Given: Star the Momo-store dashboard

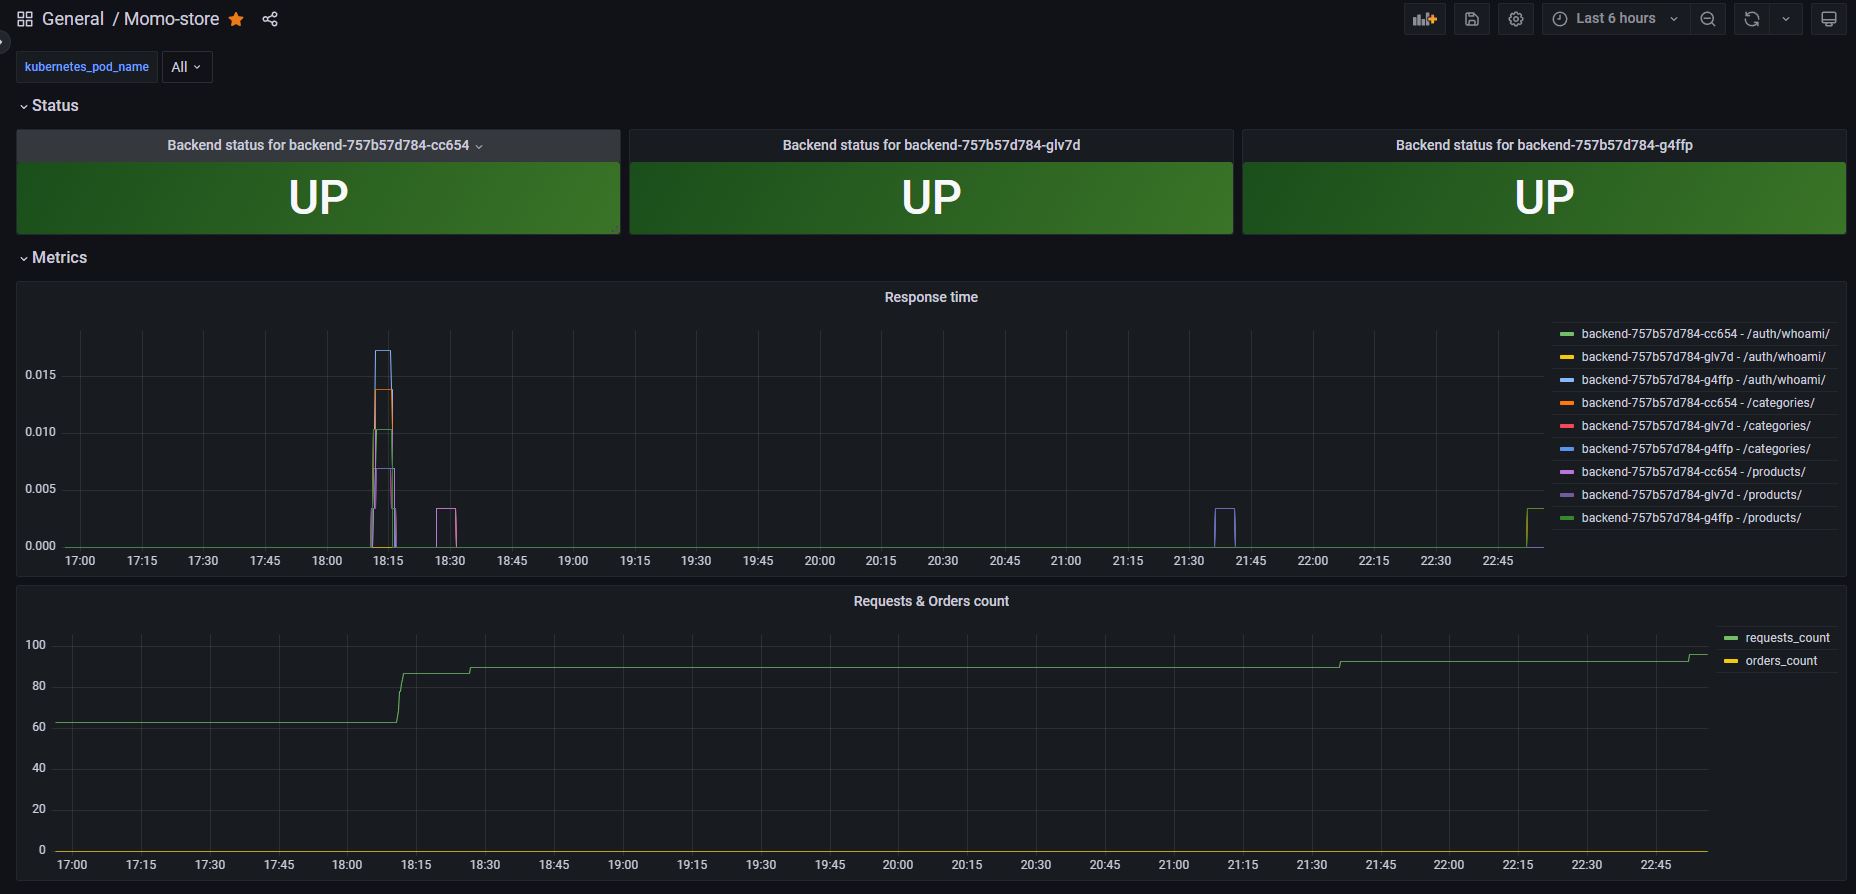Looking at the screenshot, I should pos(236,19).
